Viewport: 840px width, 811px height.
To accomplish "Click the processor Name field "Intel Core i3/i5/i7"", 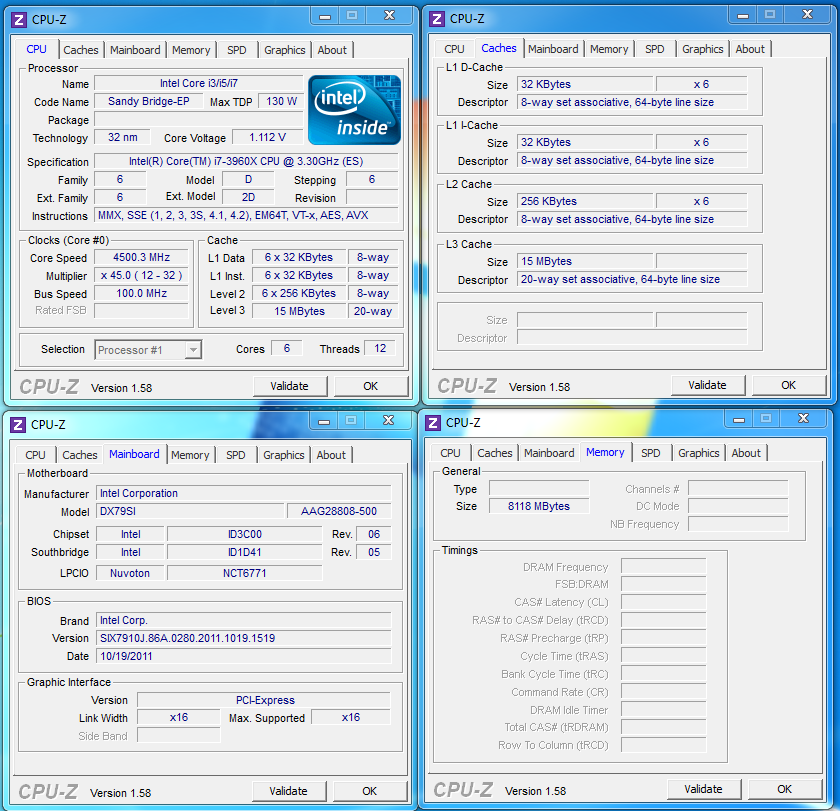I will [199, 83].
